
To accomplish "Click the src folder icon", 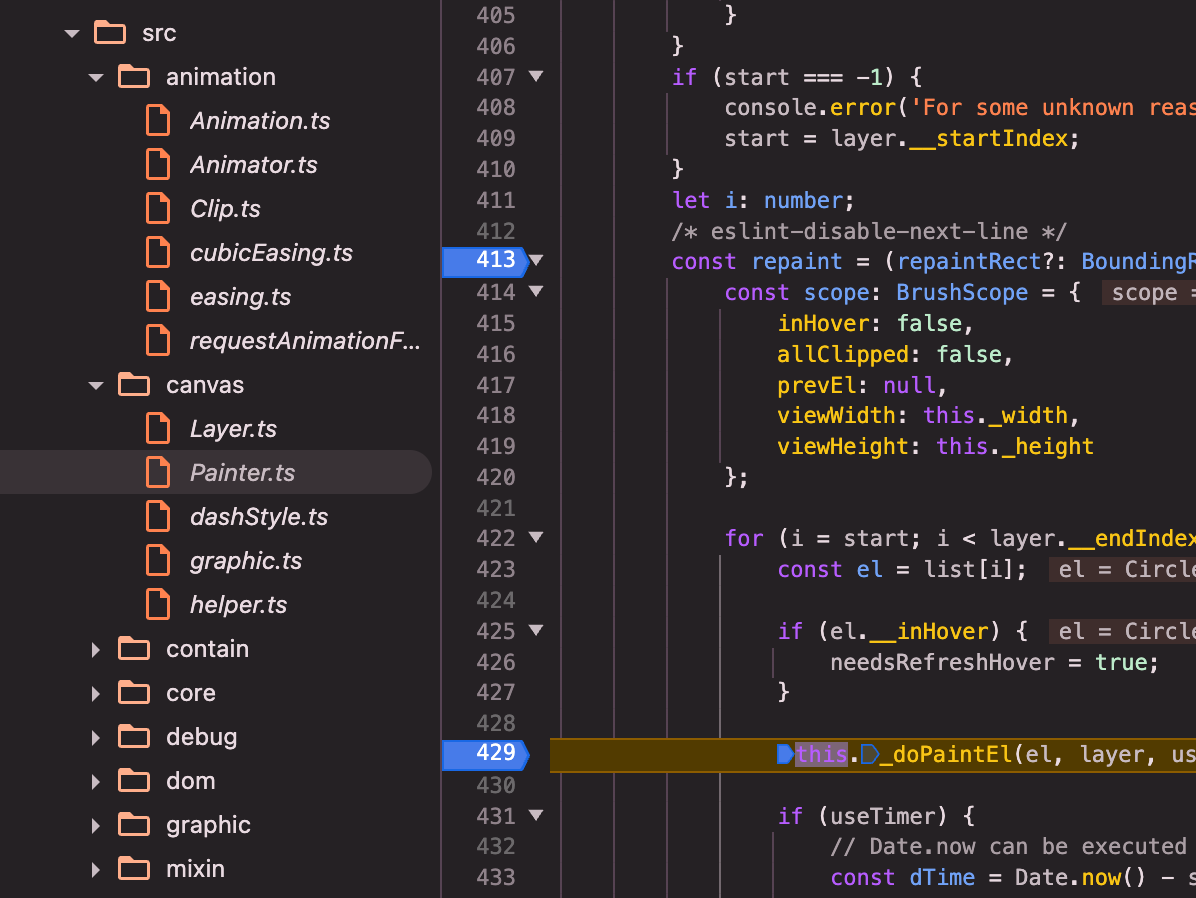I will [x=110, y=33].
